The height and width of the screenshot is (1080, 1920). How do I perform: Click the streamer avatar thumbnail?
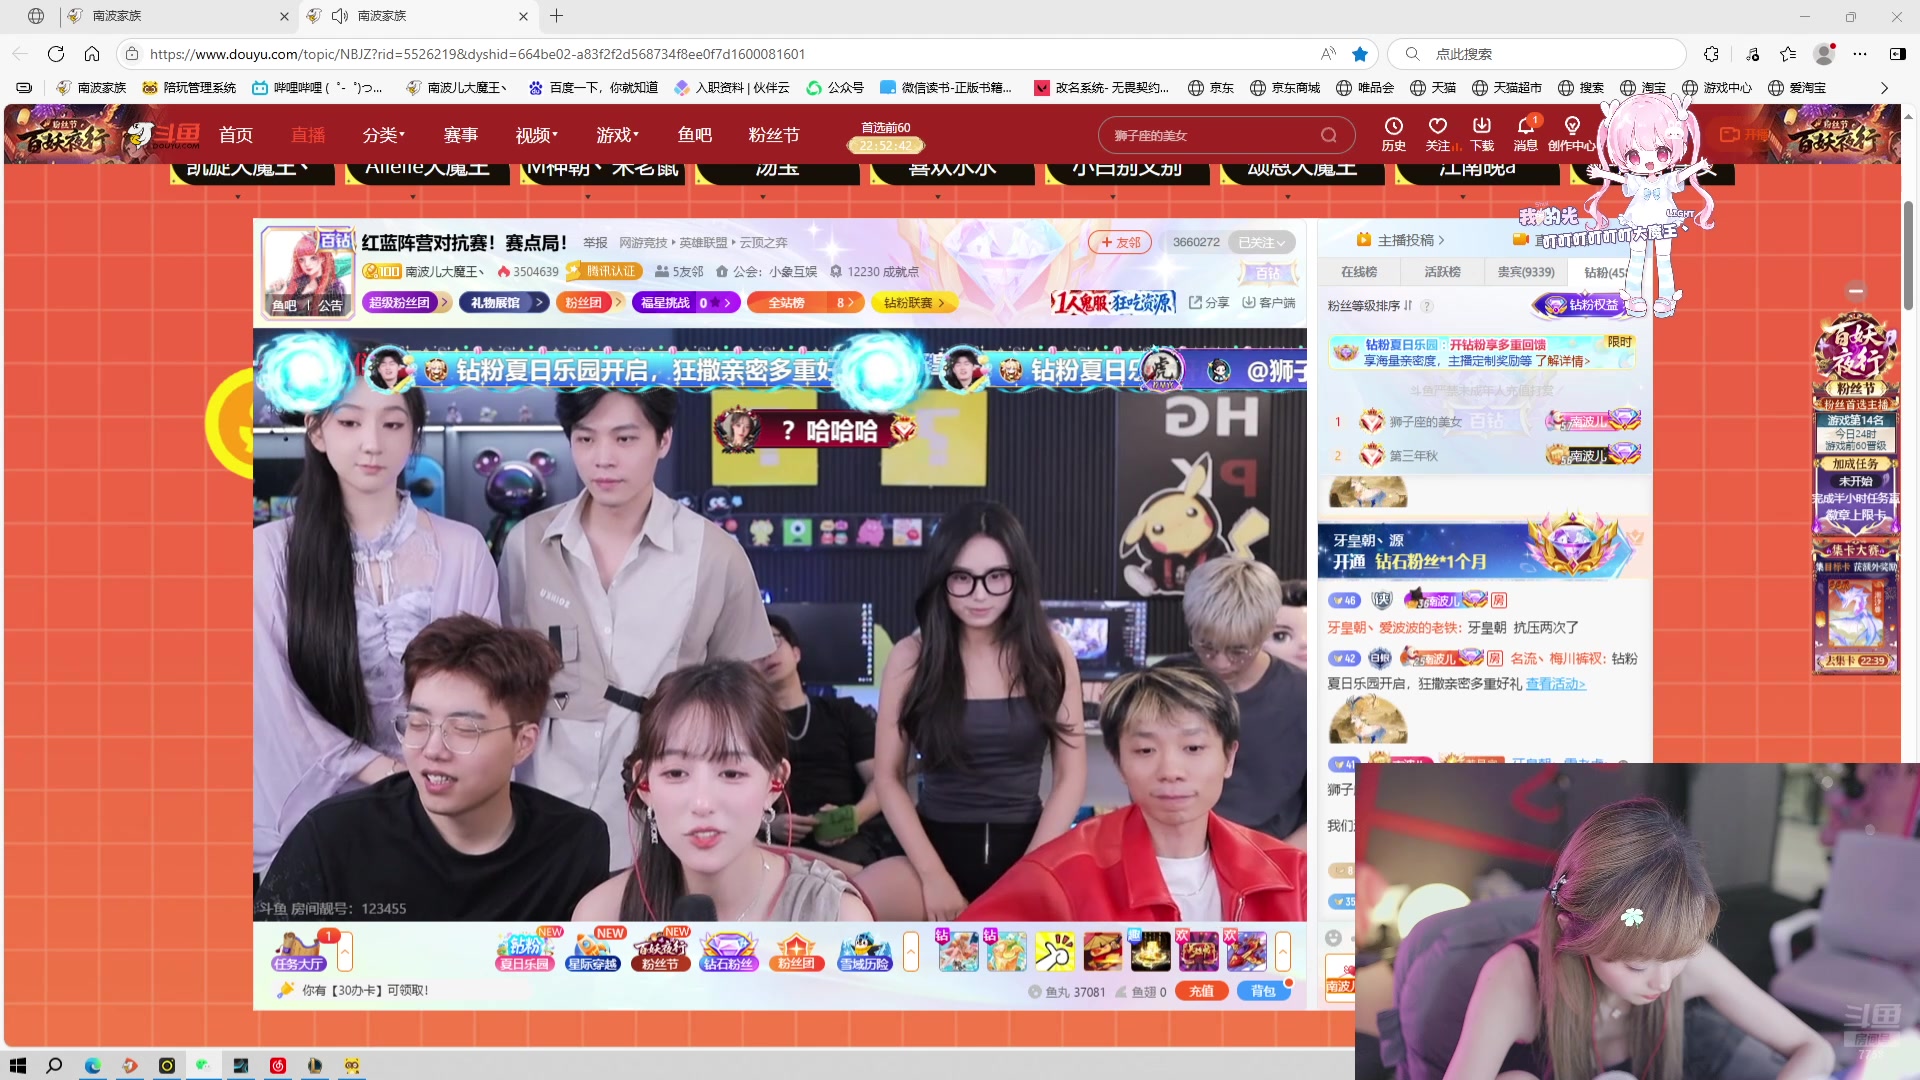click(x=308, y=272)
